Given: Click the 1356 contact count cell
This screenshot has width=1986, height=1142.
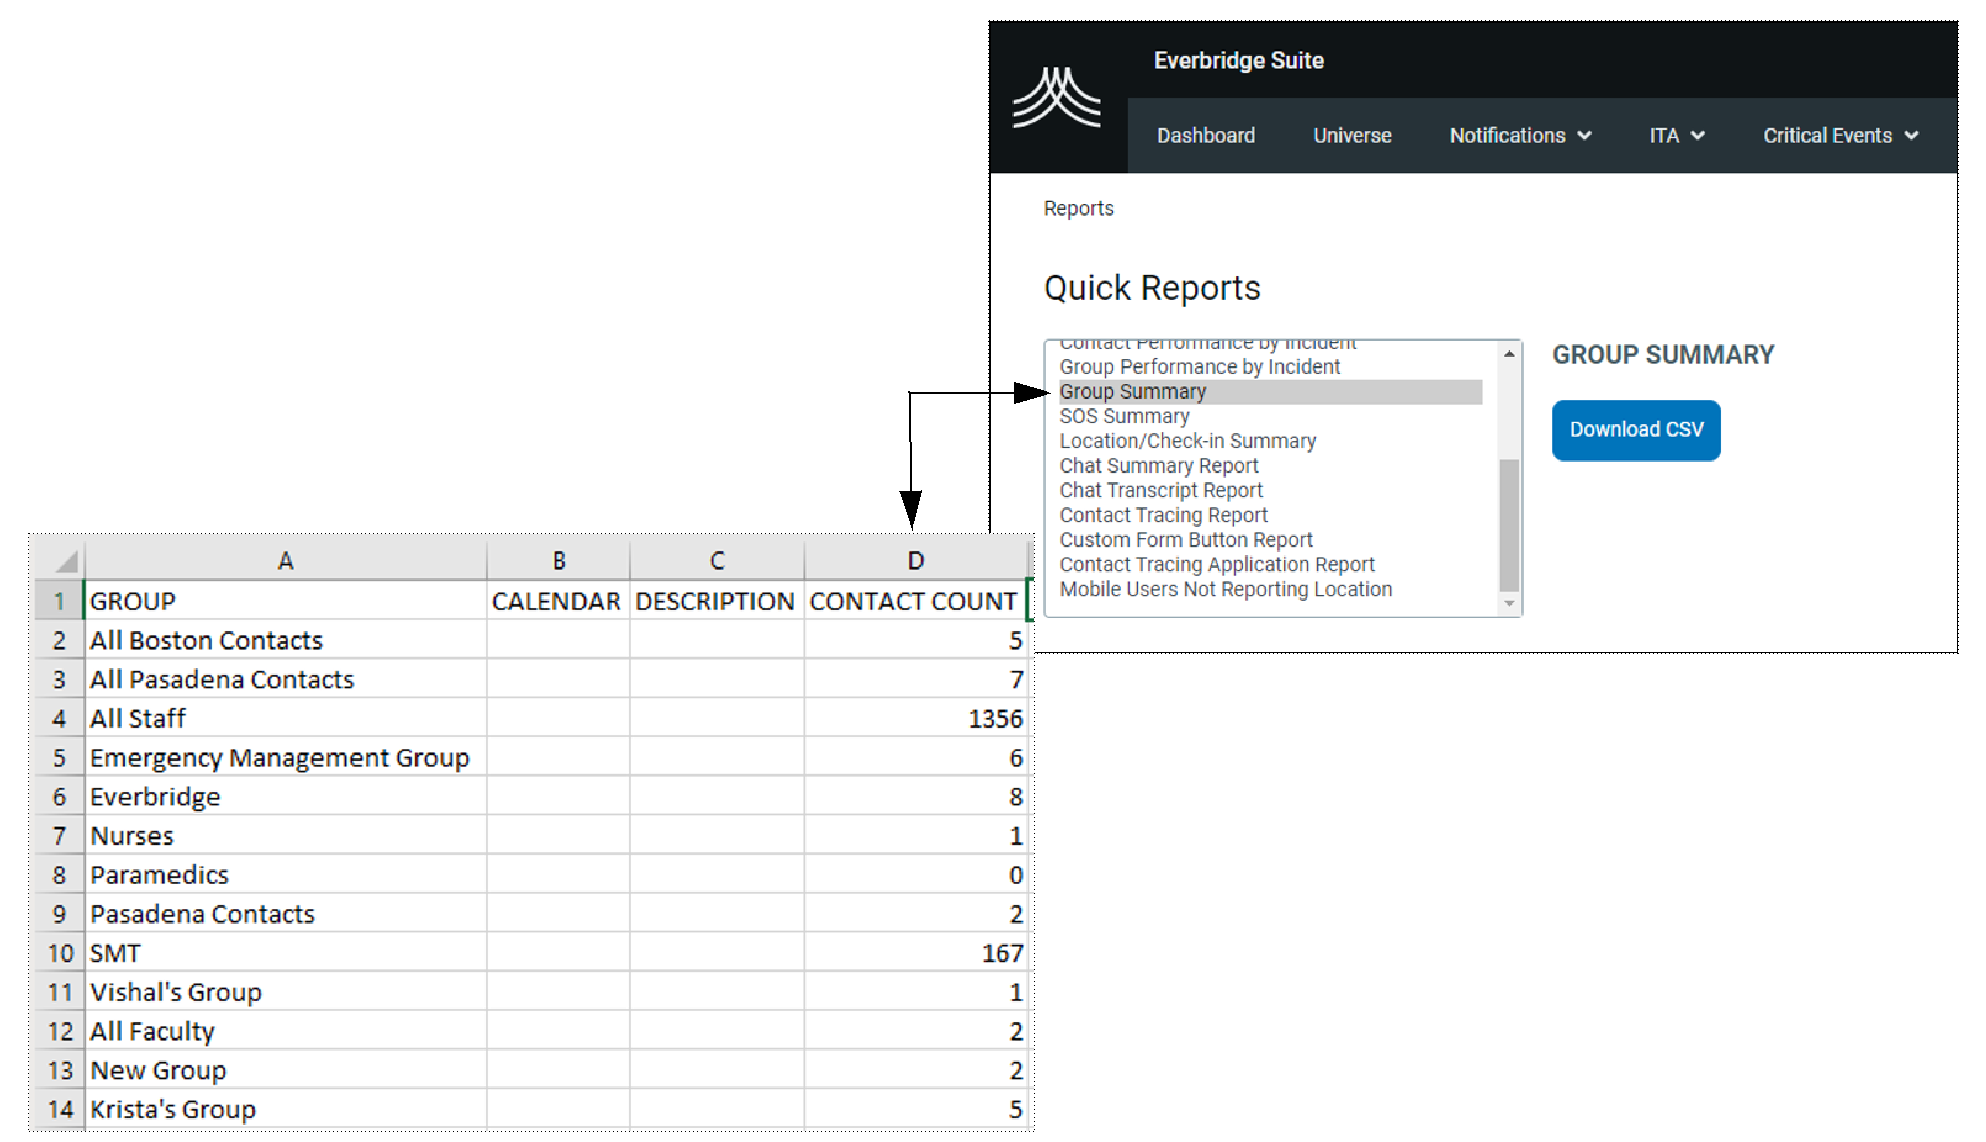Looking at the screenshot, I should coord(916,718).
